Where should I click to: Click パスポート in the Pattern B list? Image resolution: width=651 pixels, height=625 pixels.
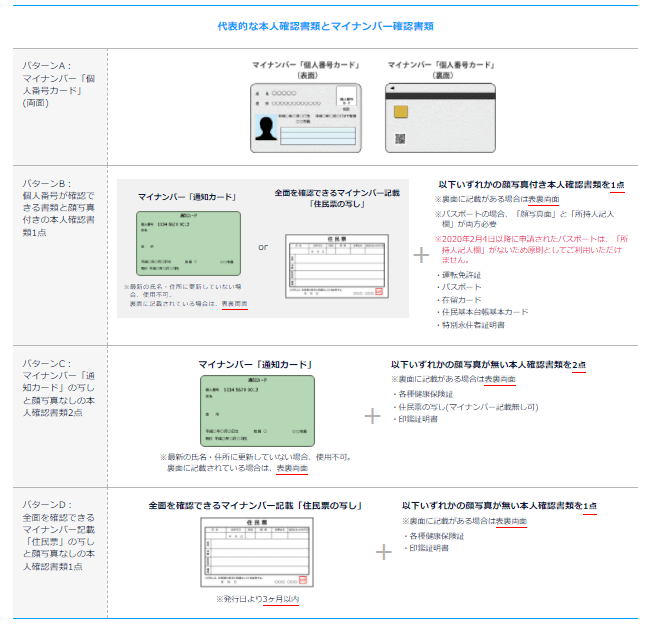click(459, 287)
